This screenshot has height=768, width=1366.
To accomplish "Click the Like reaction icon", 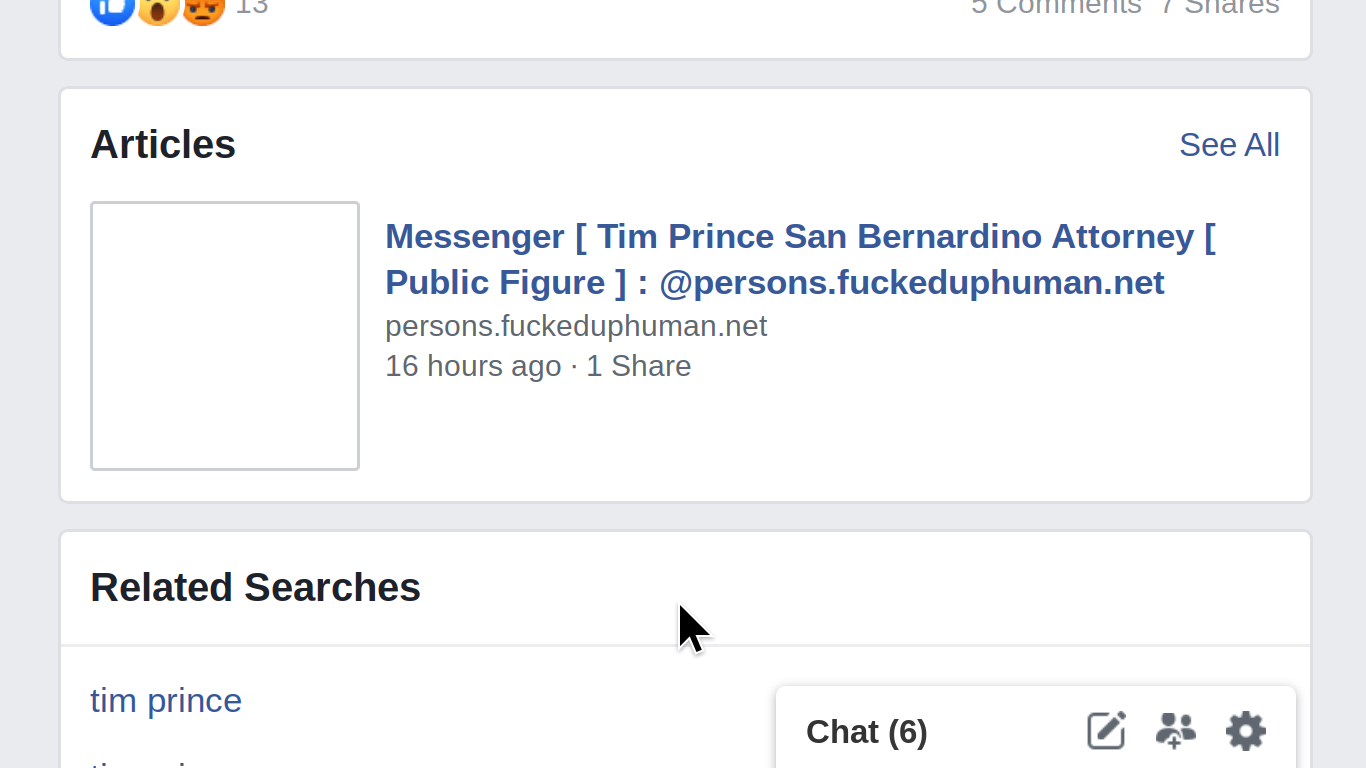I will click(x=112, y=8).
